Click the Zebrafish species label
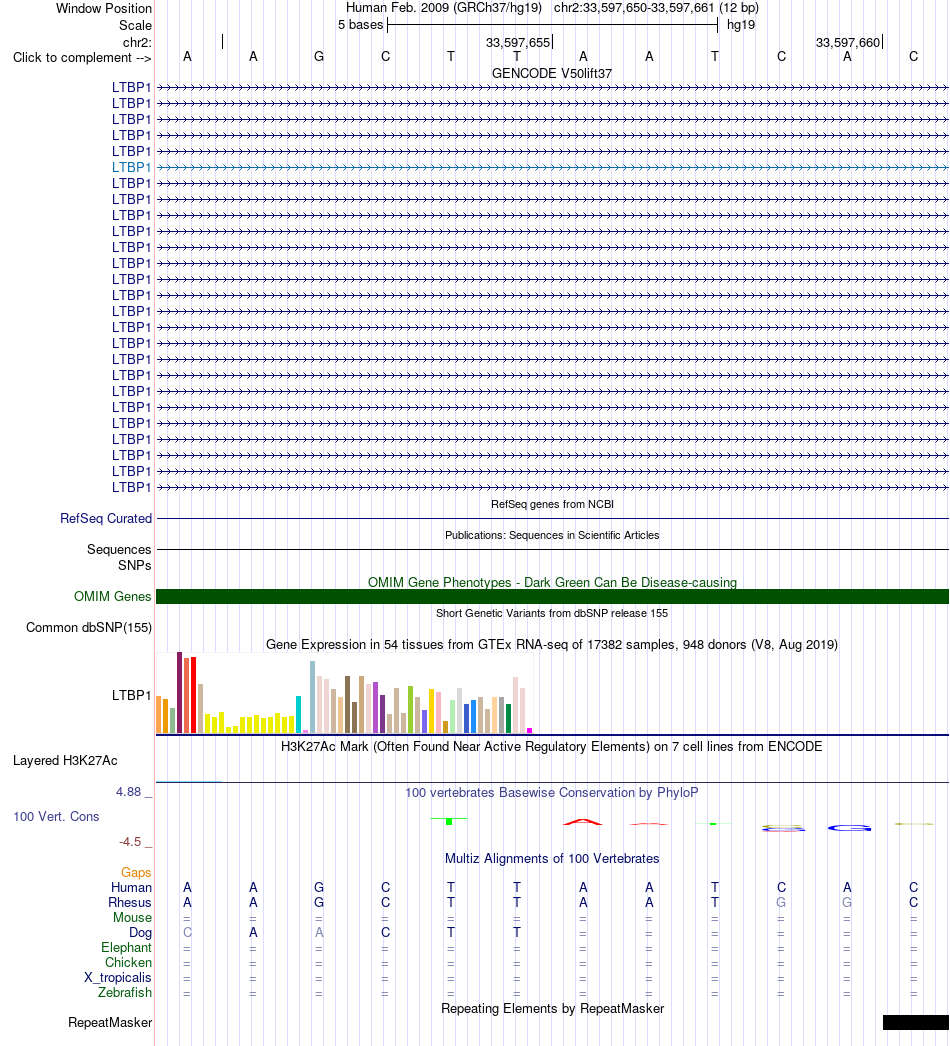 [x=125, y=993]
